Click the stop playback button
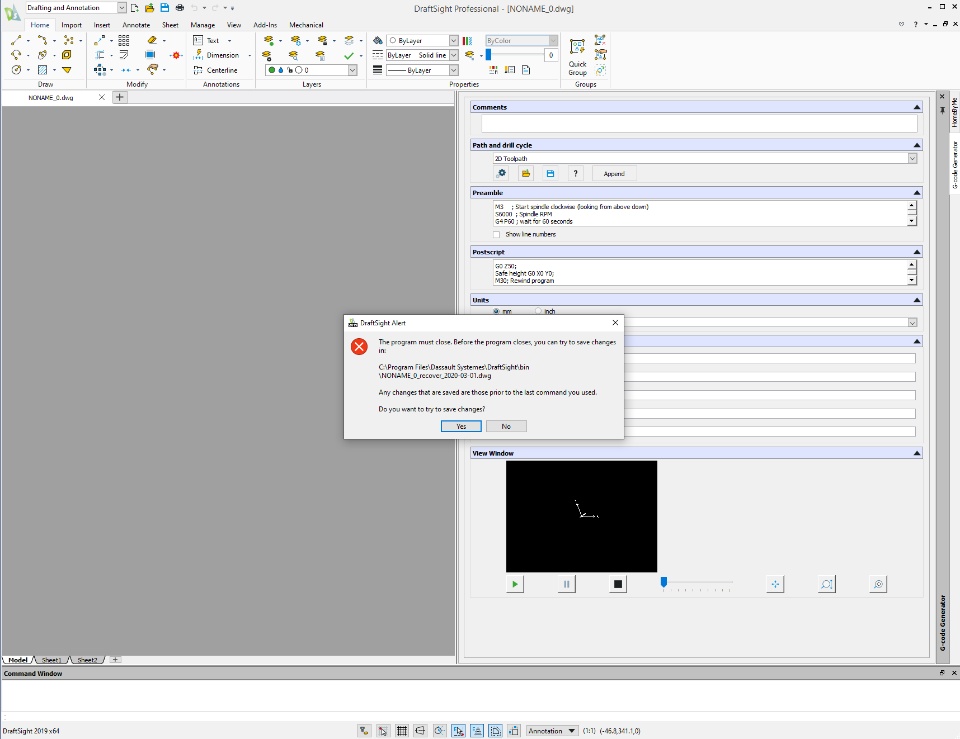960x739 pixels. tap(618, 584)
